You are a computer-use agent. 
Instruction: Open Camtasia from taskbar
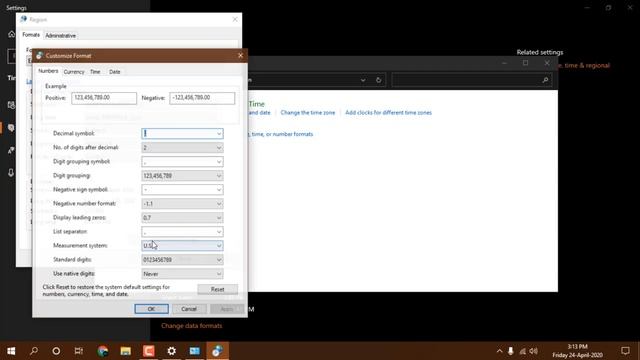[x=149, y=351]
